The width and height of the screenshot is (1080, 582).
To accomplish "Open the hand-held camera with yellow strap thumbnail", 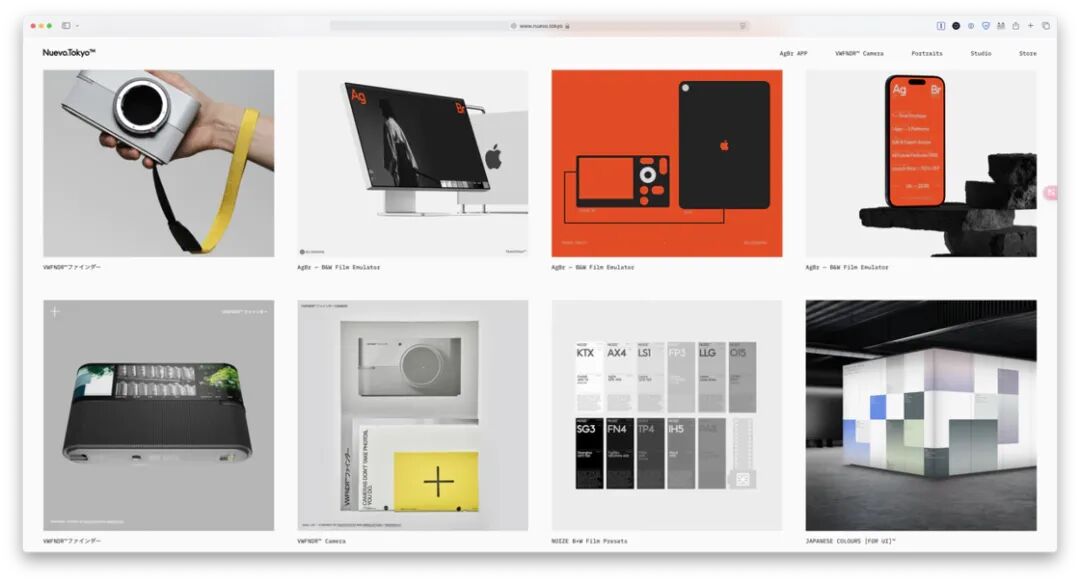I will (x=158, y=163).
